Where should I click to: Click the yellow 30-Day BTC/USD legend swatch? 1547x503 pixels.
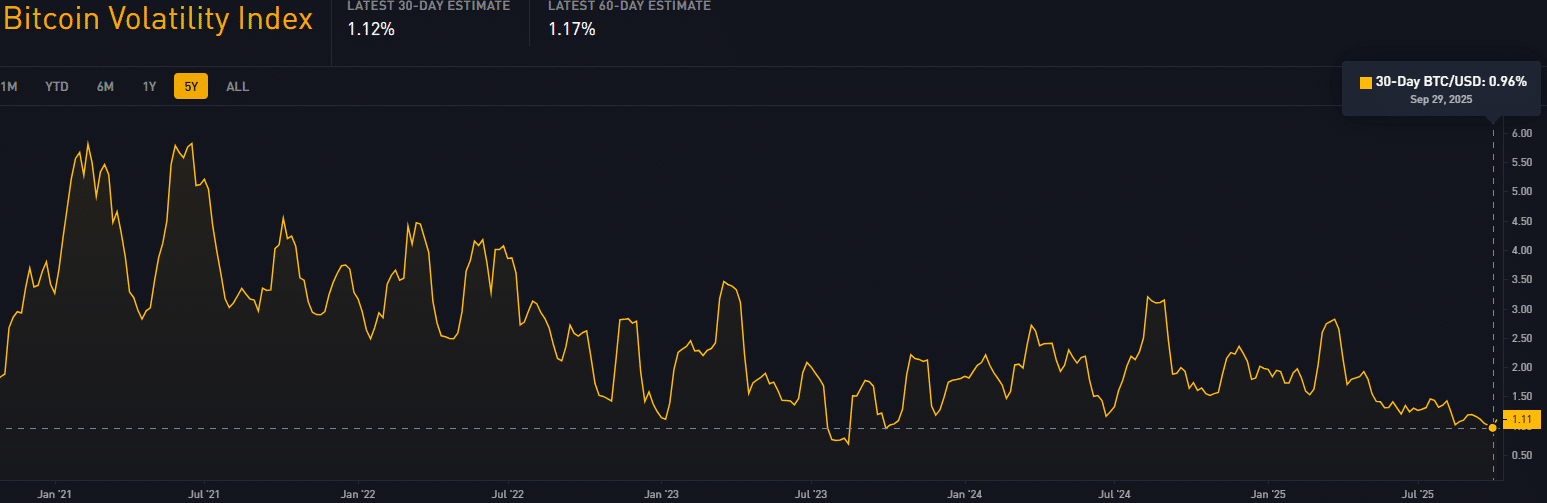coord(1366,82)
